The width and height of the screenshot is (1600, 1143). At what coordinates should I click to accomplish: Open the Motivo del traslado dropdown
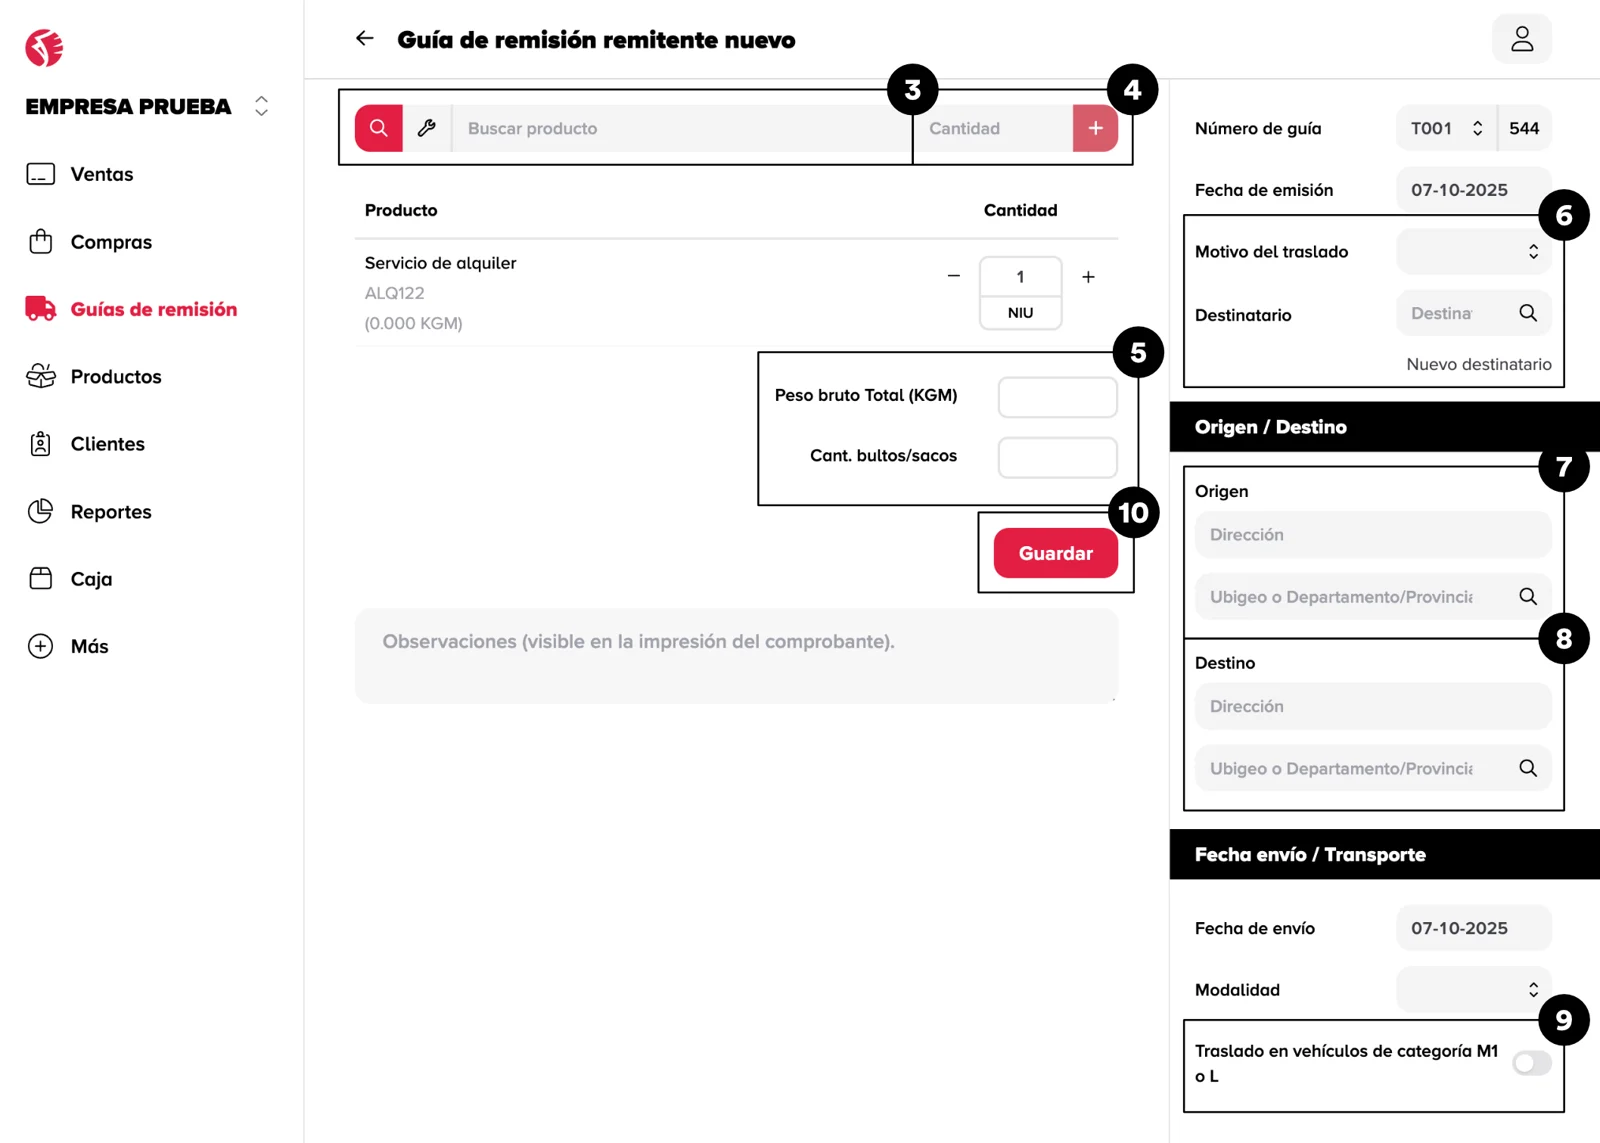tap(1473, 252)
